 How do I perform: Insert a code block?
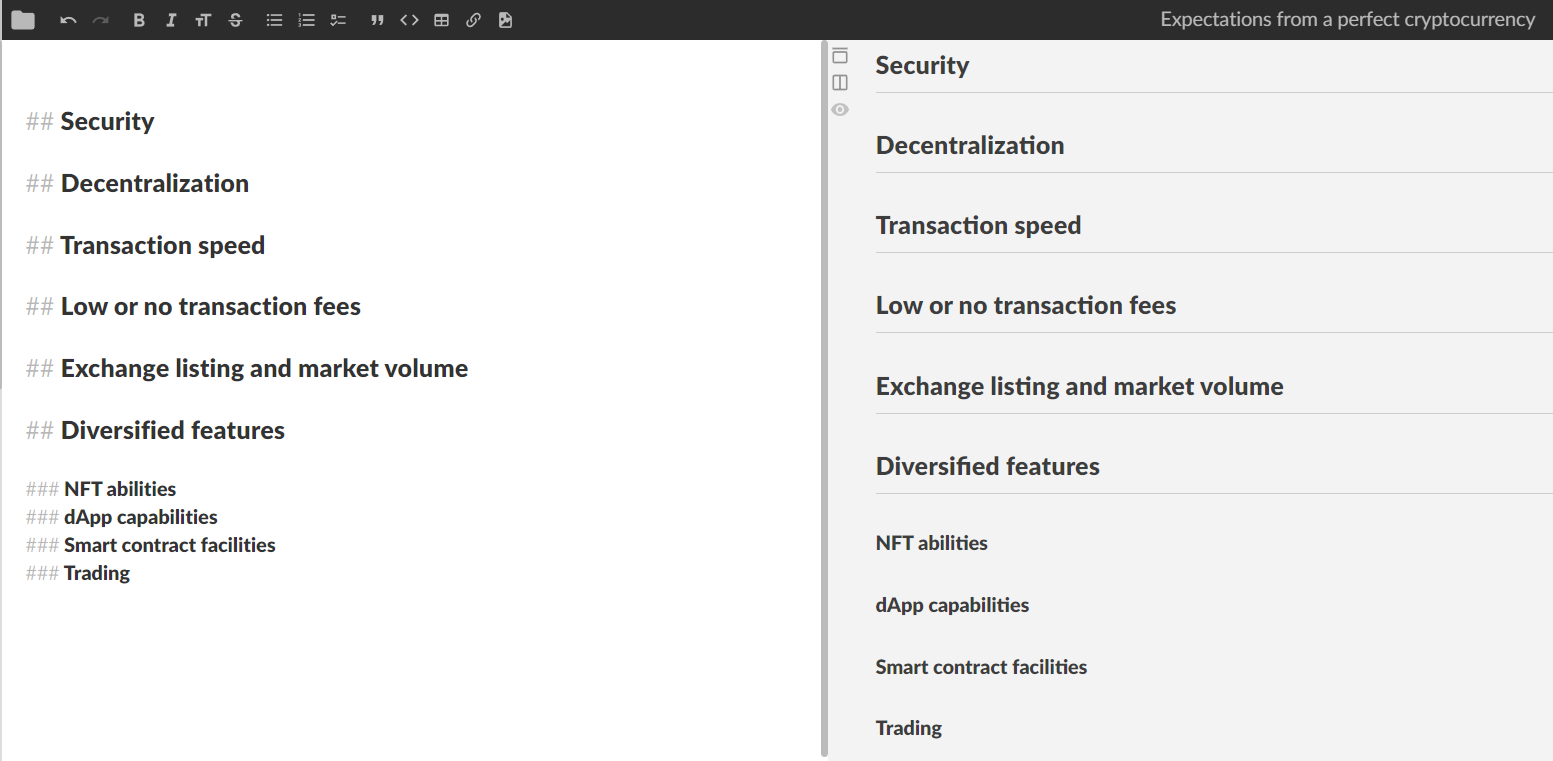tap(409, 20)
